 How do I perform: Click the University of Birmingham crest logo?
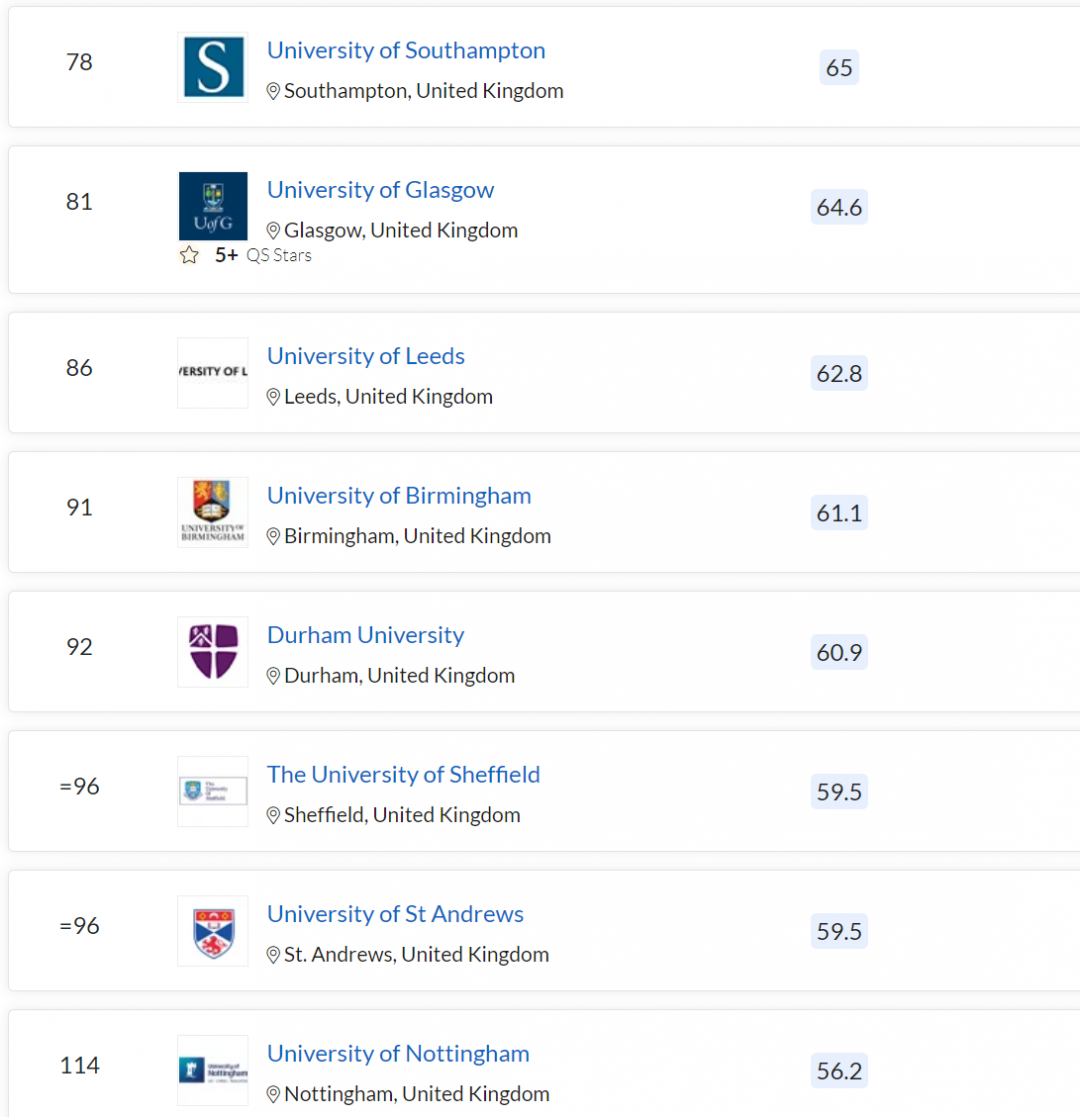click(x=213, y=512)
